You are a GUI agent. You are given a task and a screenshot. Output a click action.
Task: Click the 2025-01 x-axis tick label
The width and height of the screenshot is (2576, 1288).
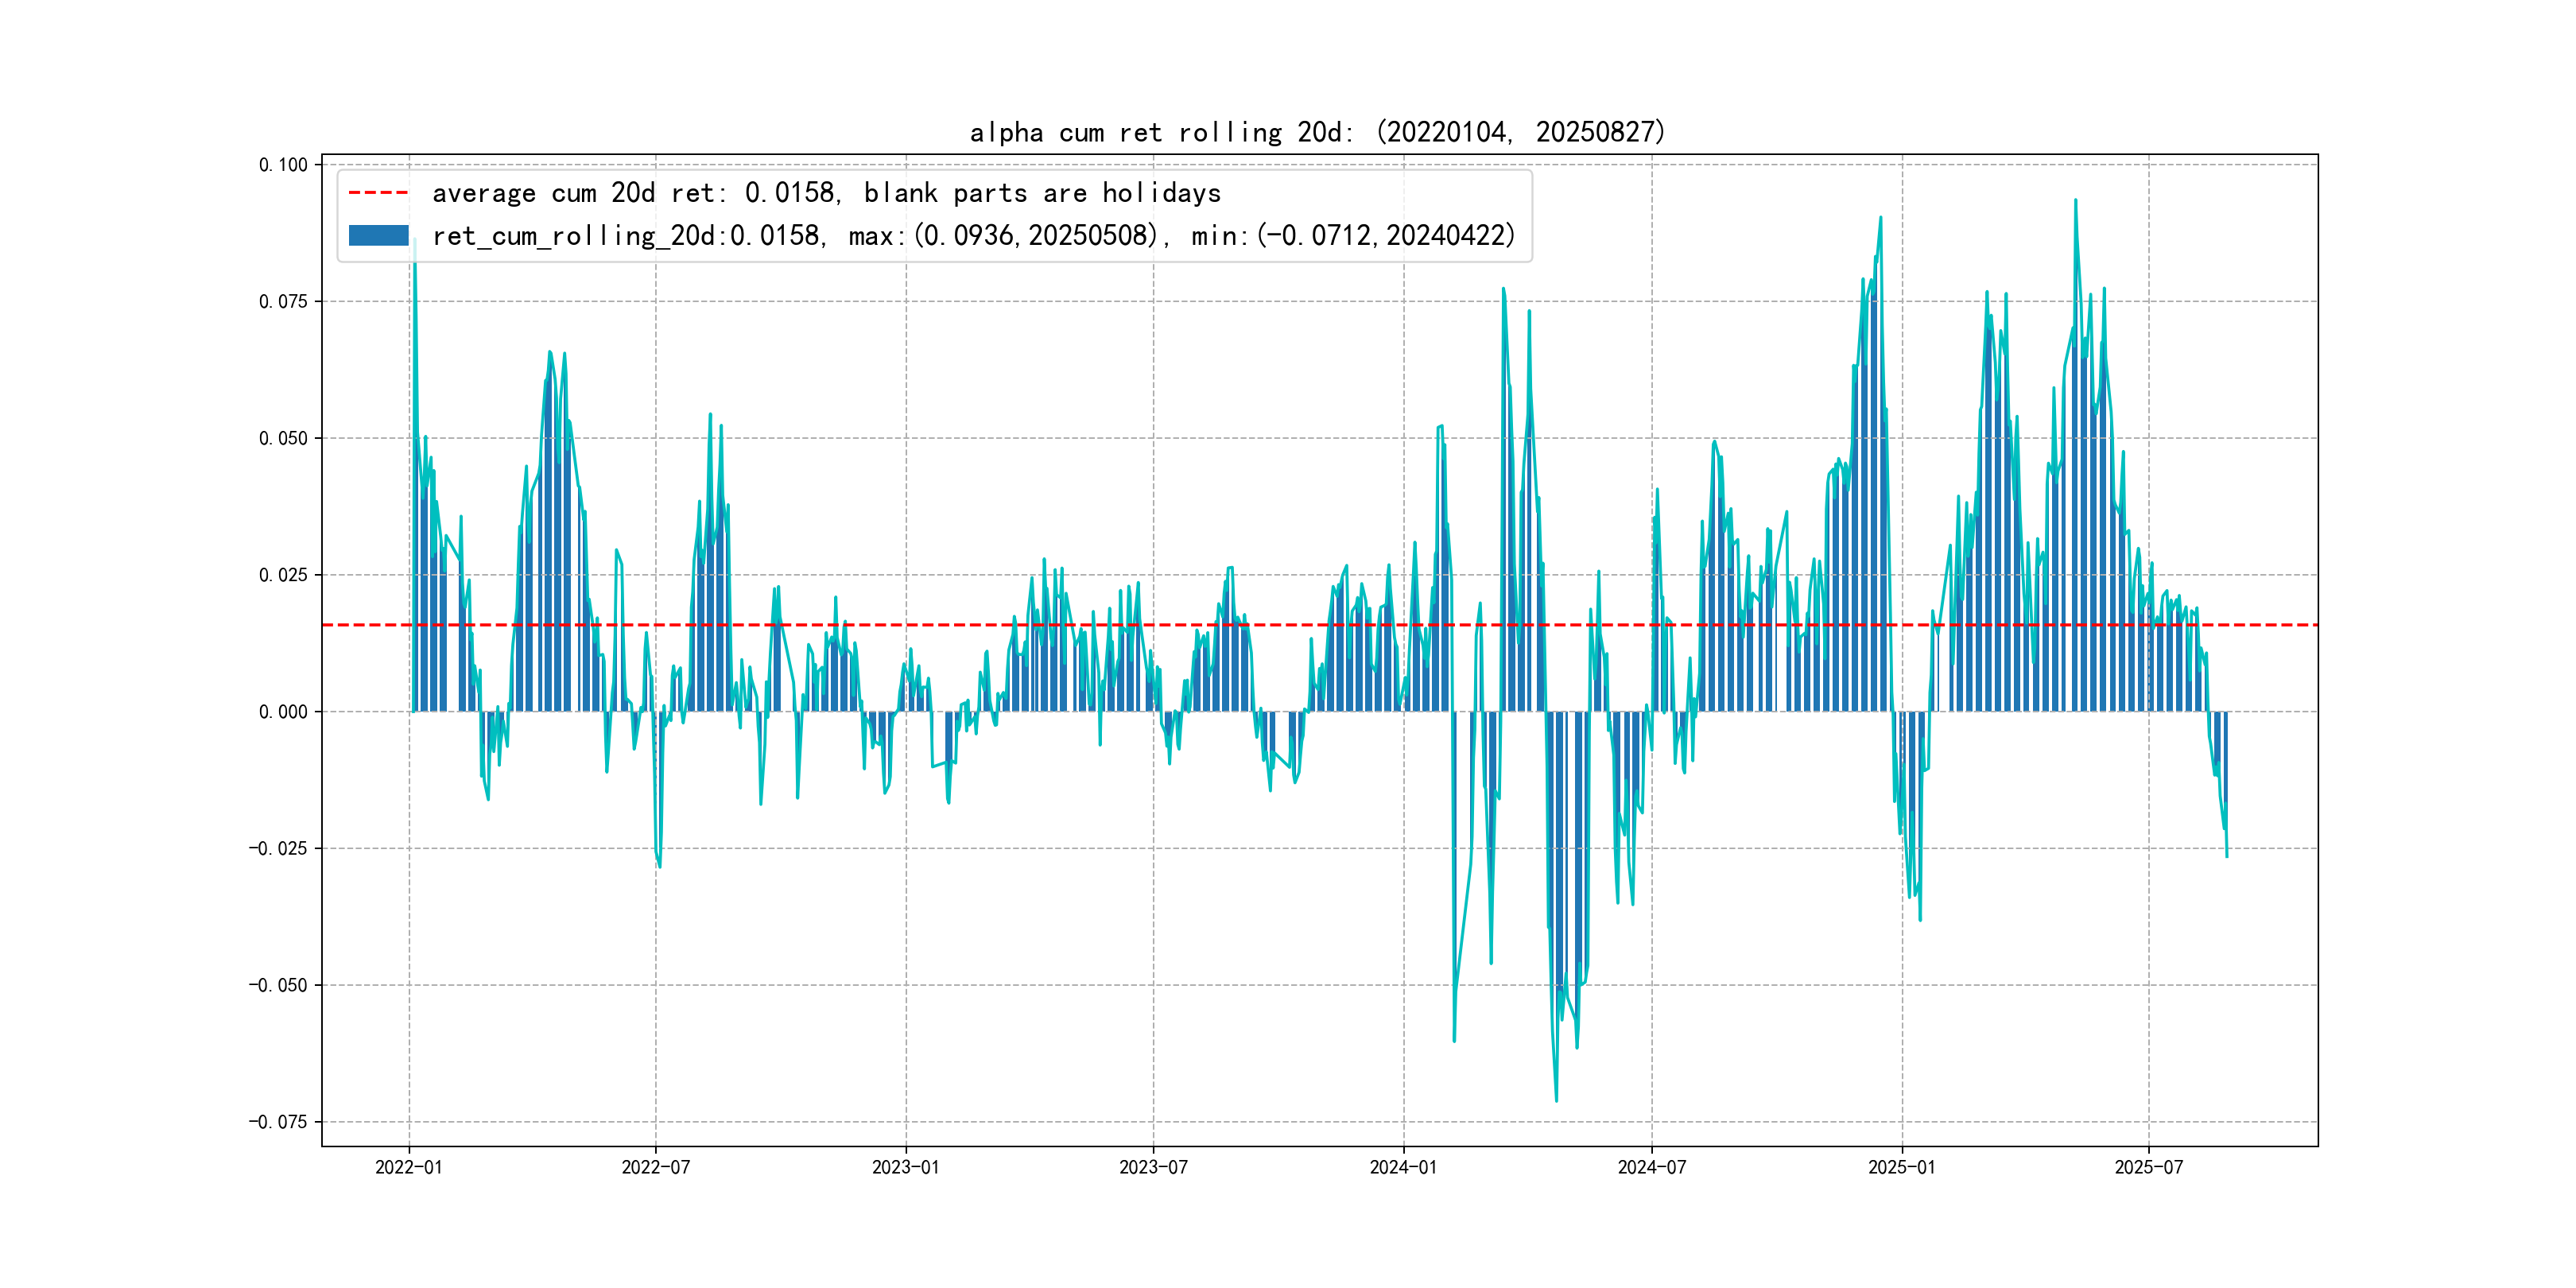[1901, 1167]
